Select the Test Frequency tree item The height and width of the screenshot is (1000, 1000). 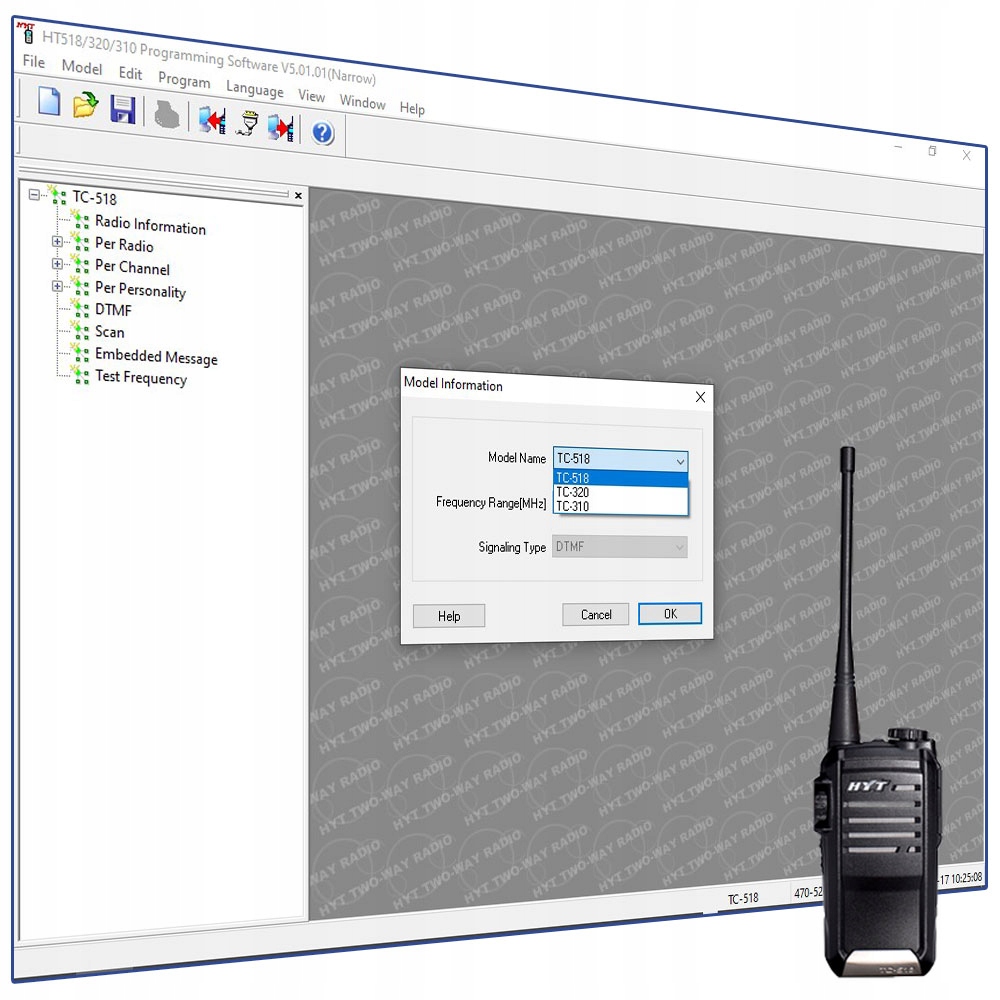point(141,378)
